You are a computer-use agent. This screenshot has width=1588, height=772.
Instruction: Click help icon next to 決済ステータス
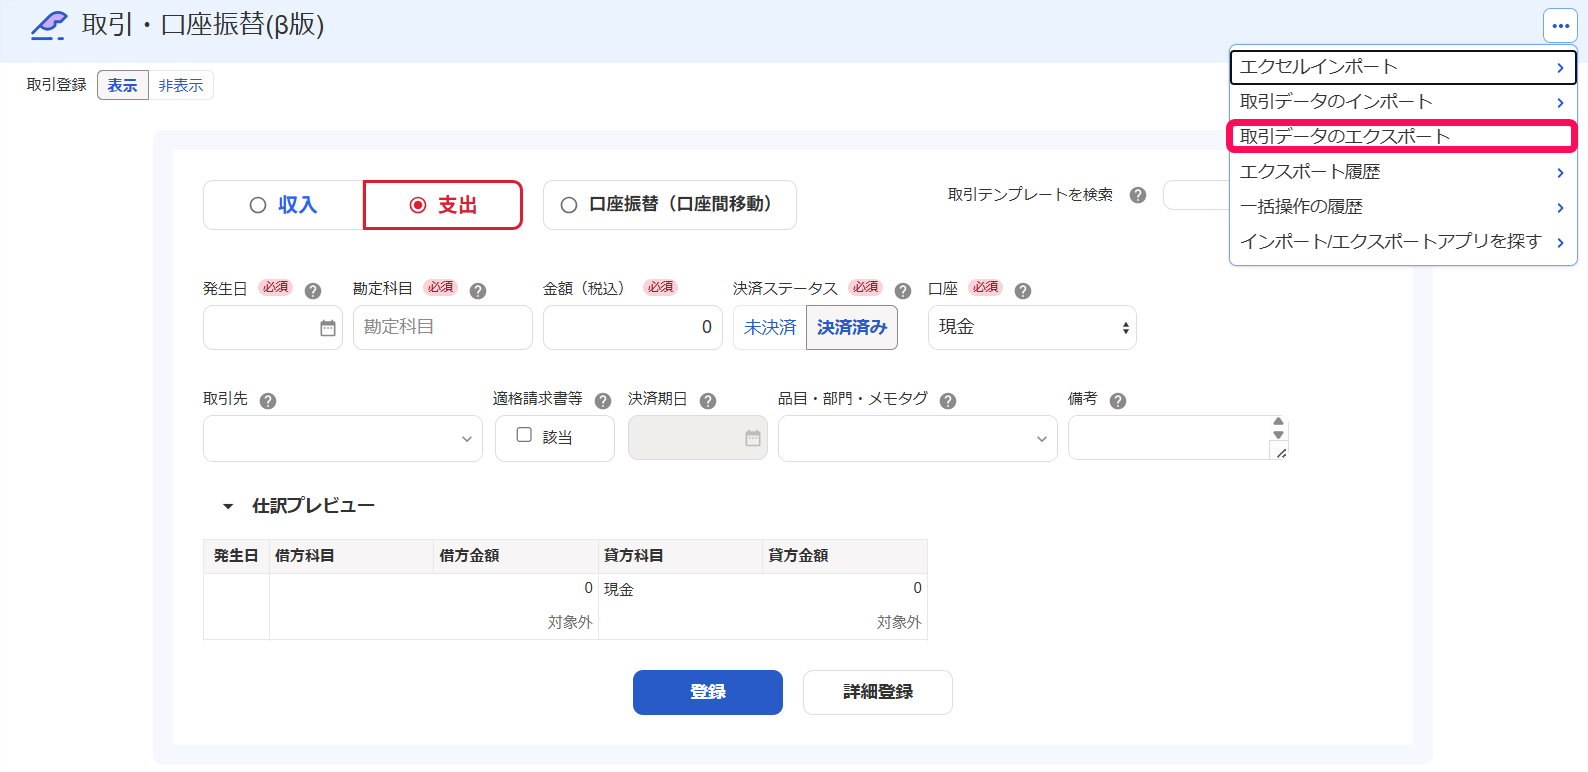903,291
